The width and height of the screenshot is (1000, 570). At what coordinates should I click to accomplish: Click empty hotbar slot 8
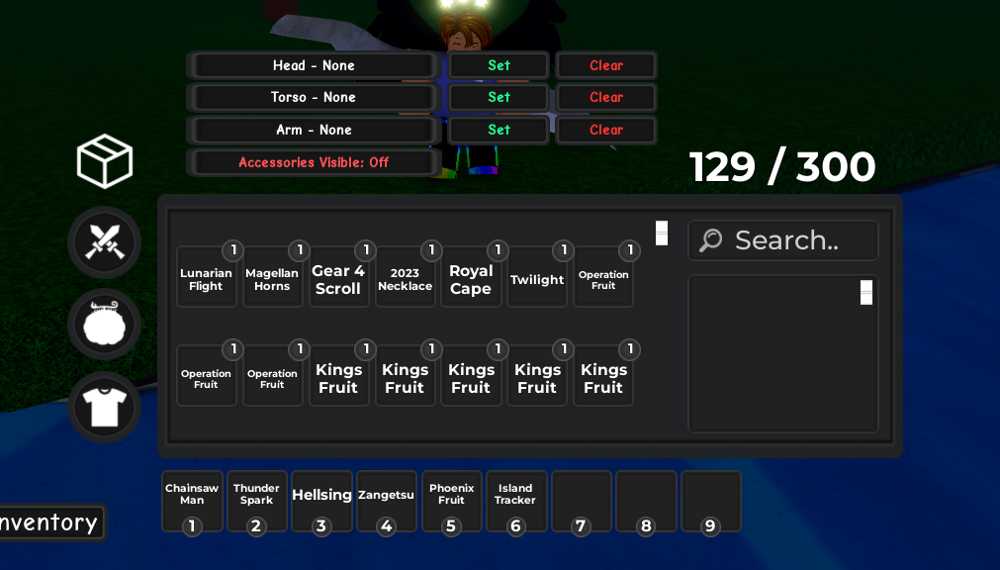[x=646, y=501]
